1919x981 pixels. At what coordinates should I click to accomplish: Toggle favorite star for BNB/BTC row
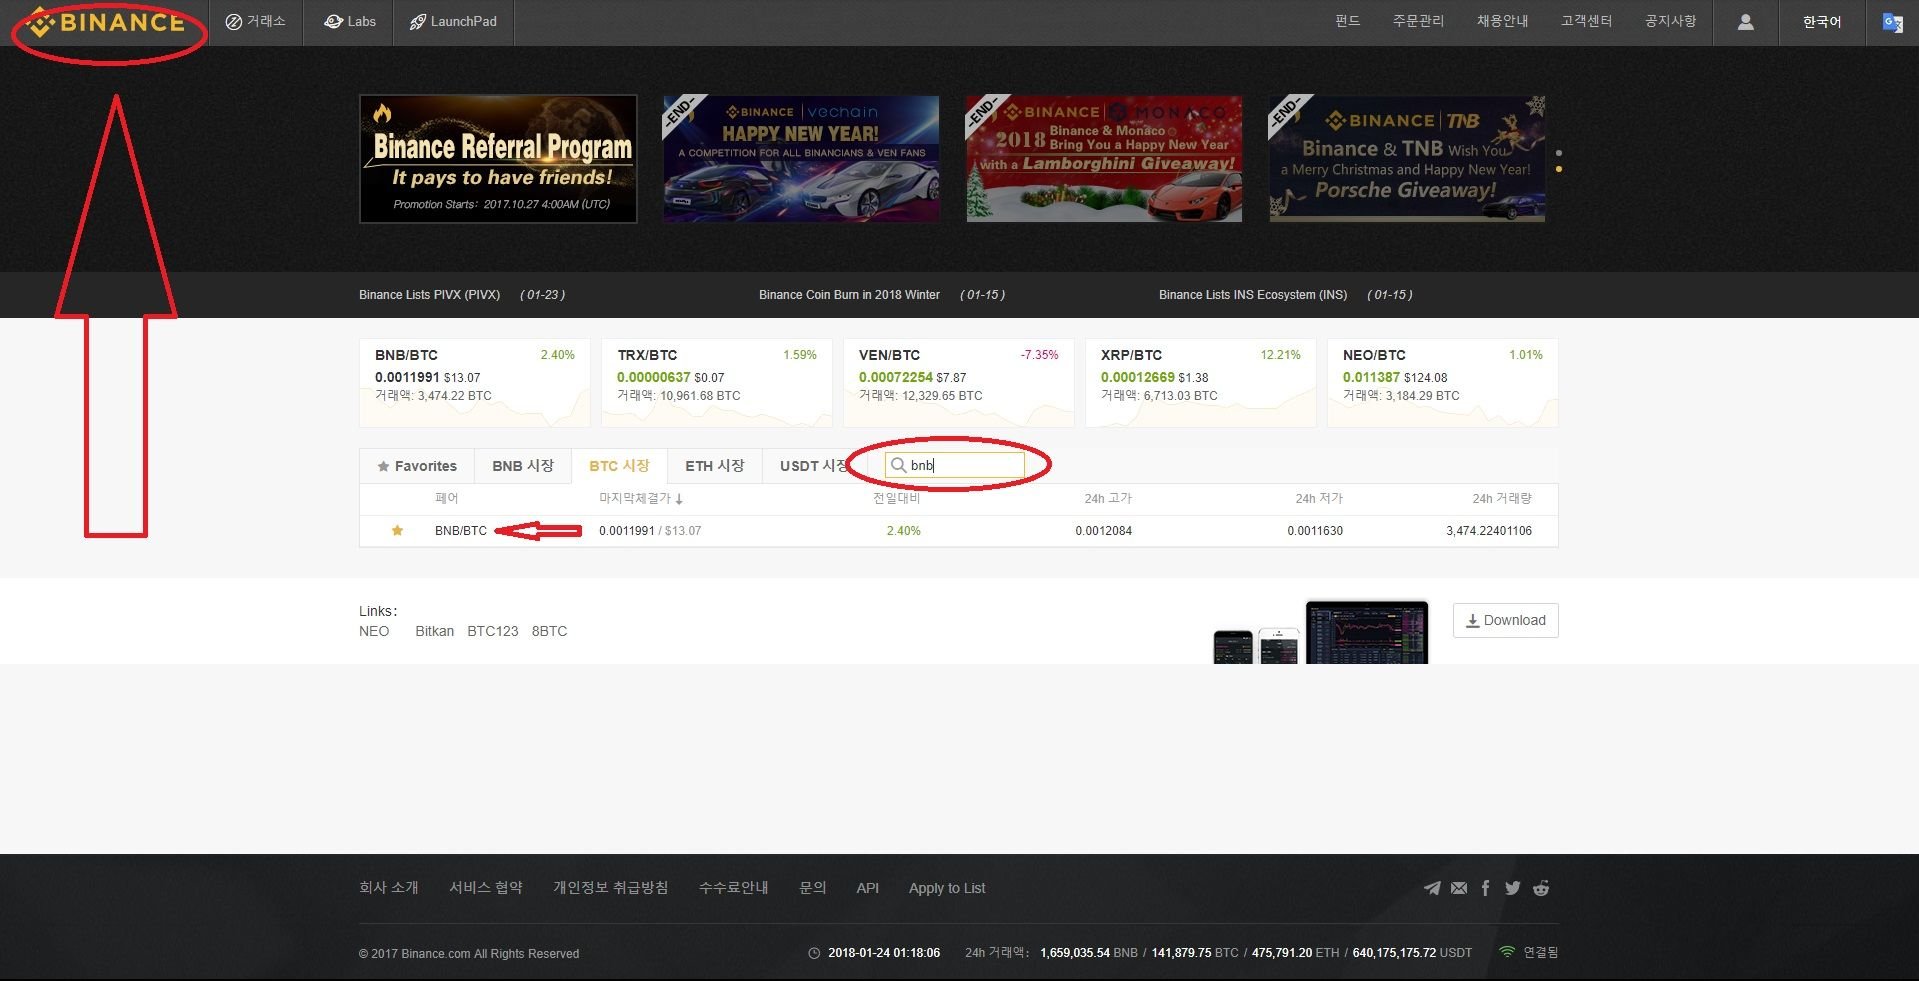pos(397,531)
